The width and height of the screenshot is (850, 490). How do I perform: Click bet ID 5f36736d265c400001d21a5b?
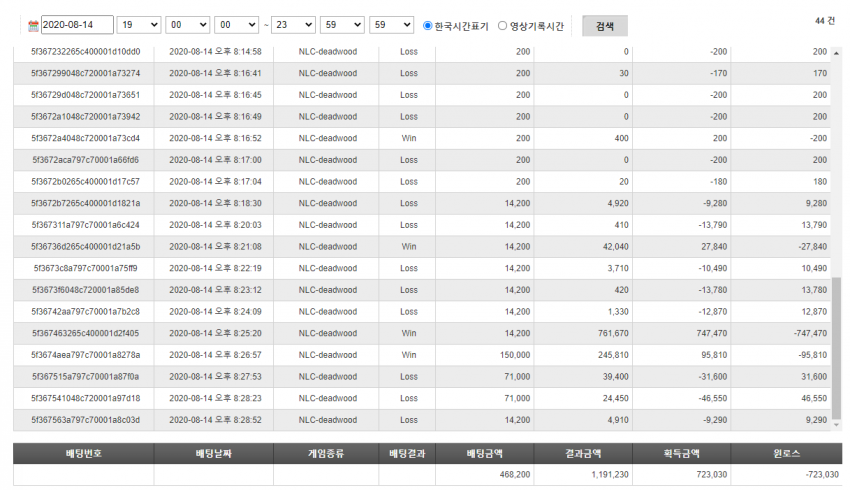click(86, 247)
